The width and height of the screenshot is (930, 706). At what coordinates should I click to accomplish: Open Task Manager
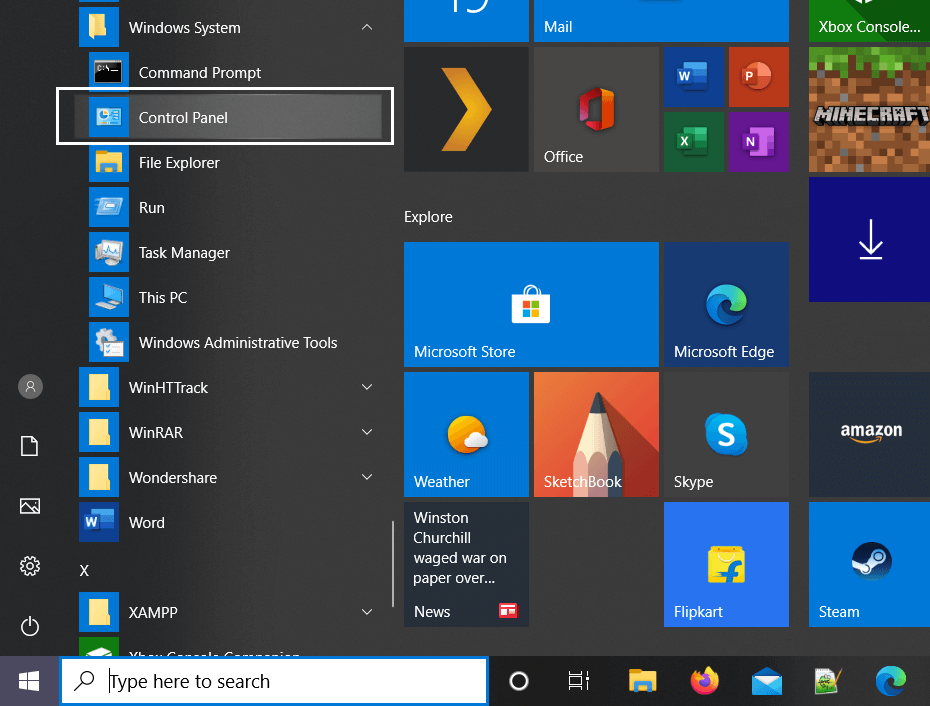click(183, 252)
